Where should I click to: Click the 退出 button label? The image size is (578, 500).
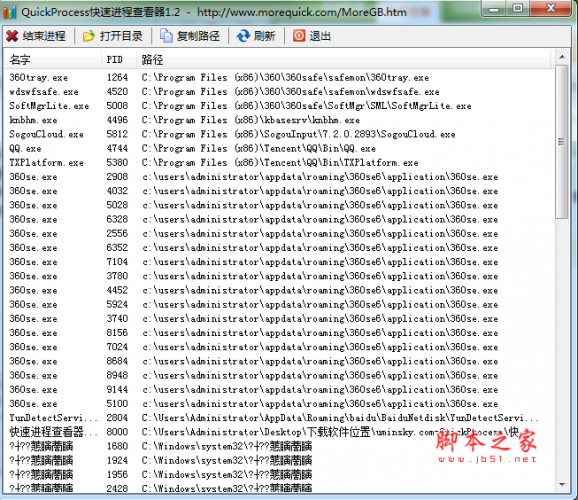pos(320,36)
